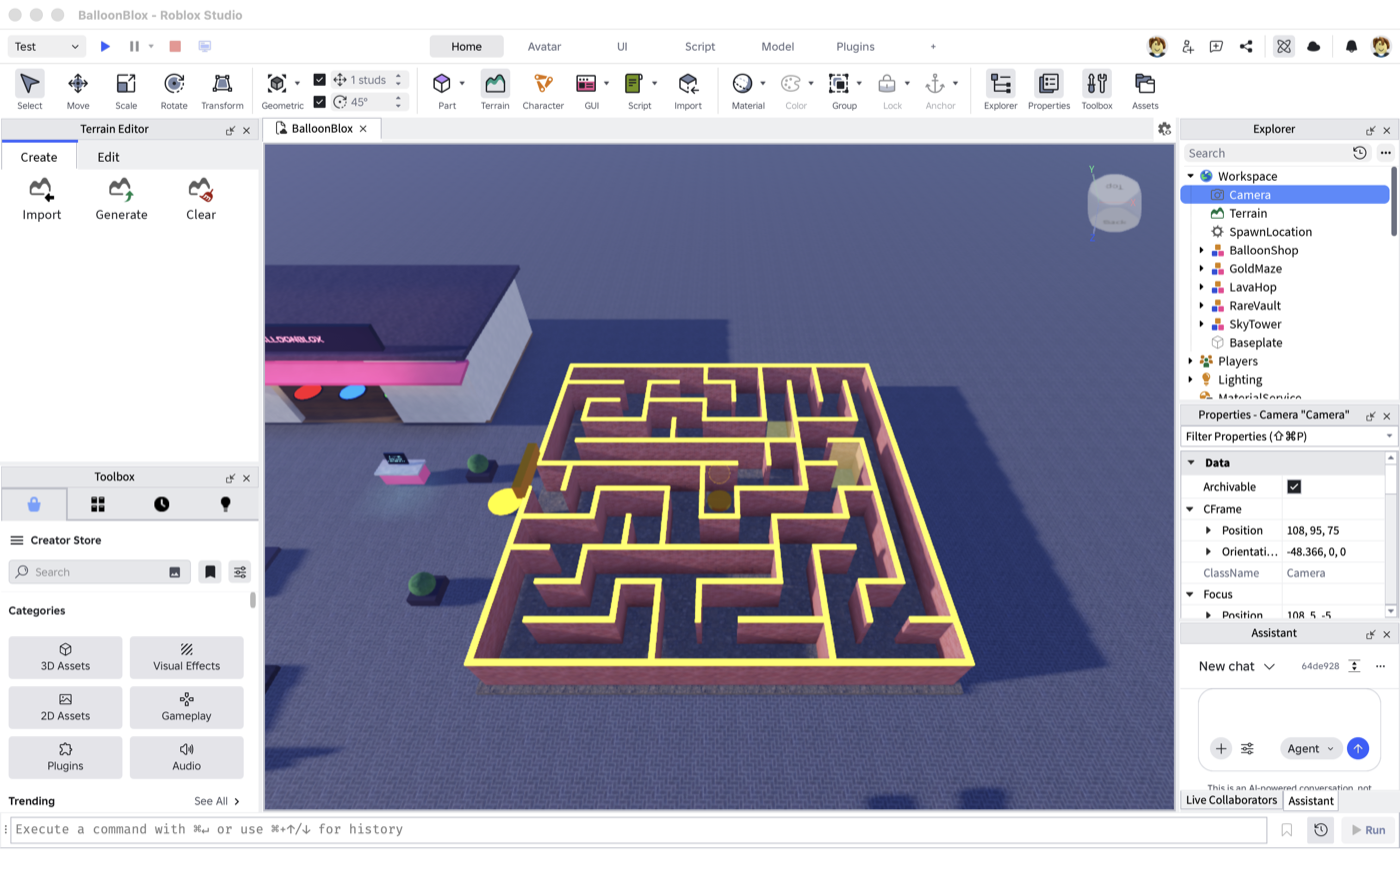Switch to the Avatar tab

pos(544,46)
